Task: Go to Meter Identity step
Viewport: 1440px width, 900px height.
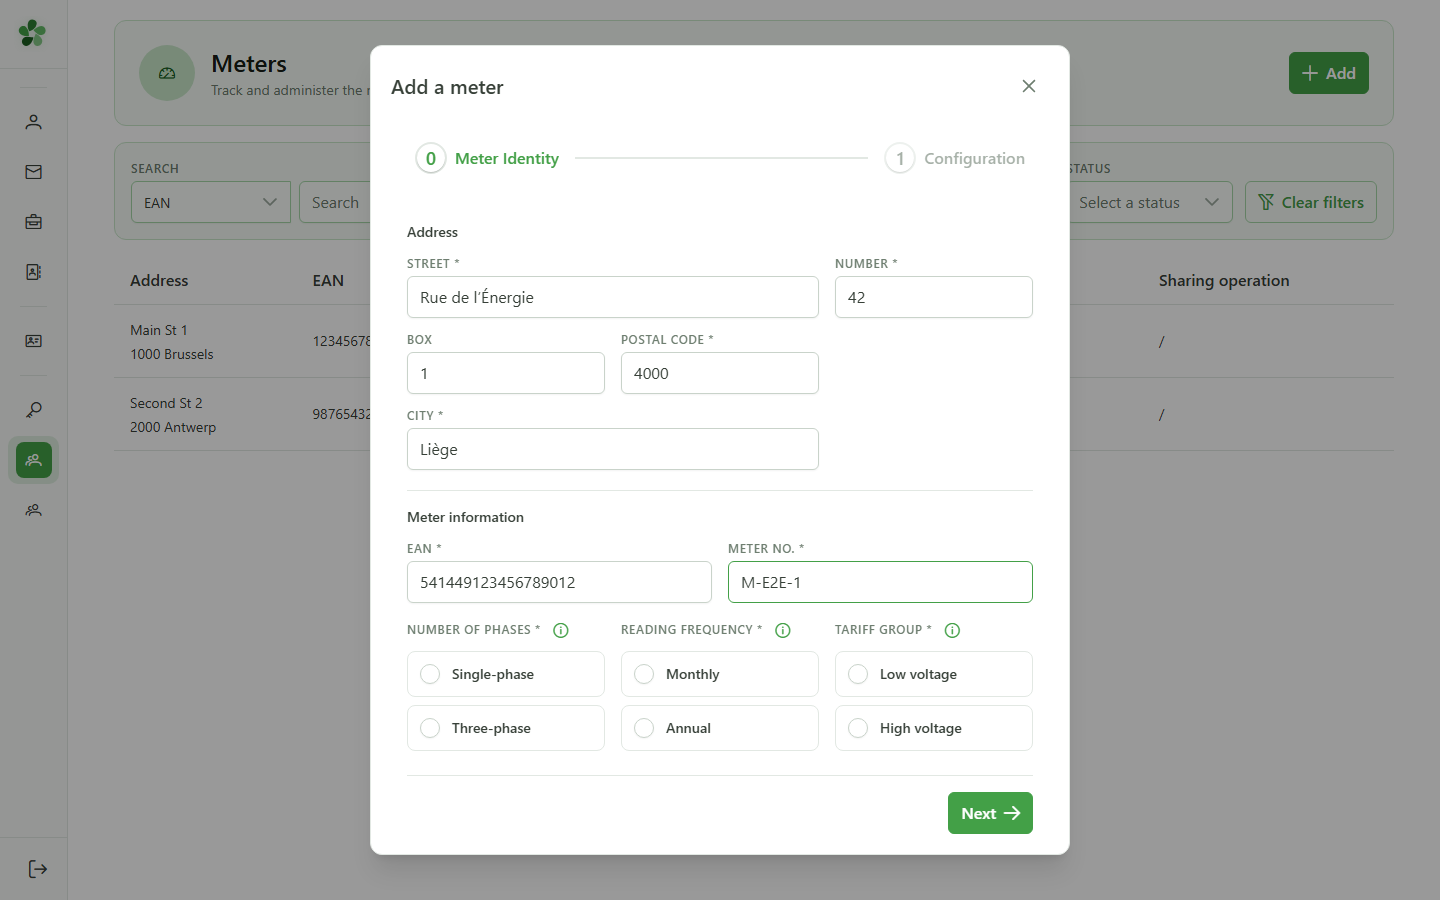Action: pos(488,158)
